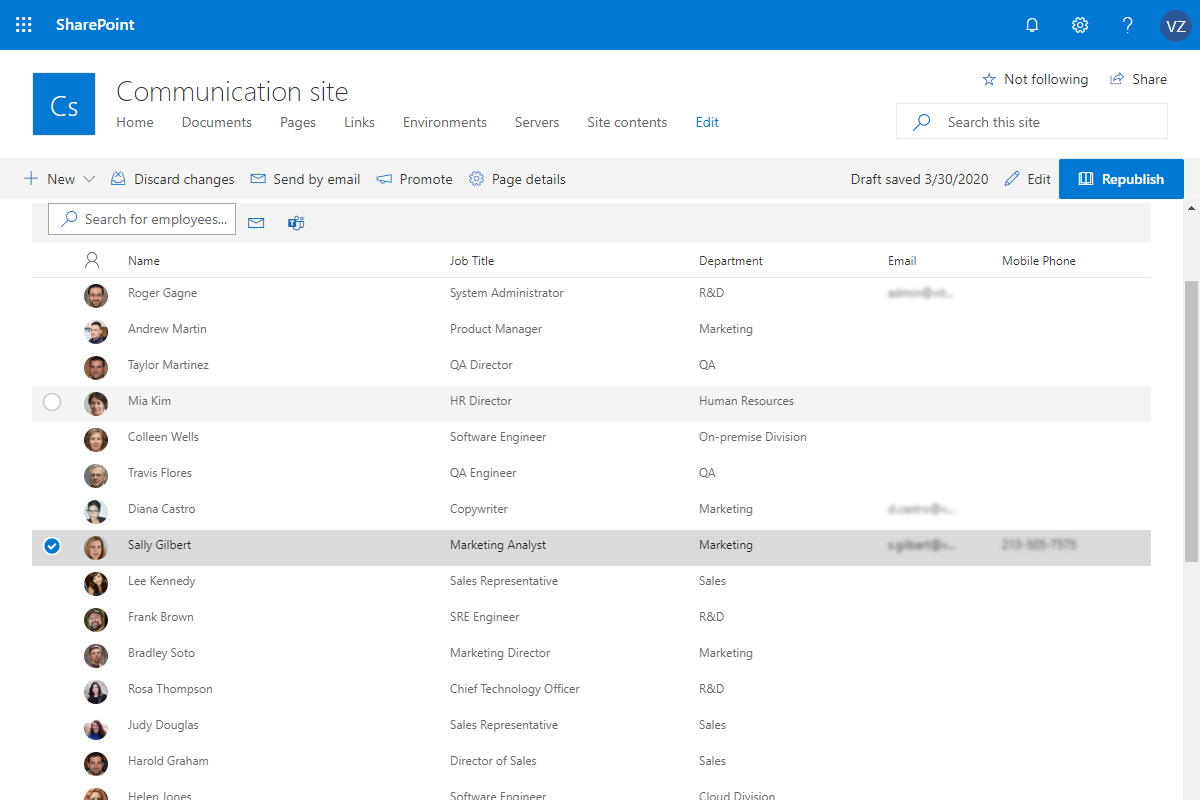
Task: Open the notifications bell
Action: click(1032, 24)
